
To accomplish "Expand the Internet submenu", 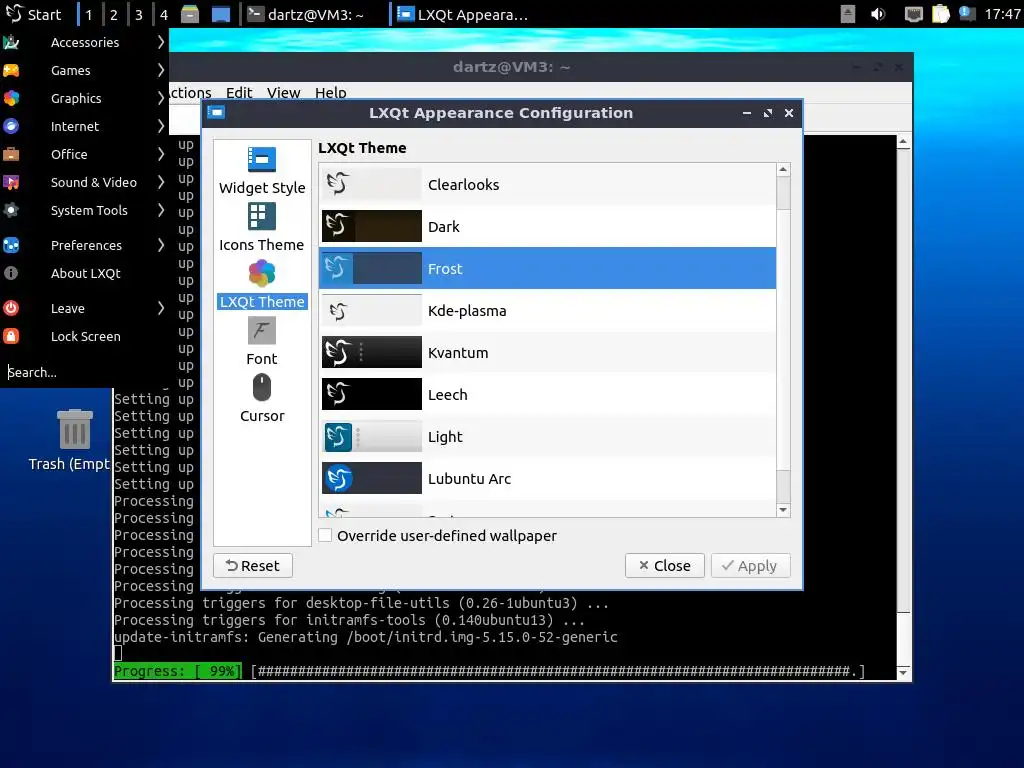I will 84,127.
